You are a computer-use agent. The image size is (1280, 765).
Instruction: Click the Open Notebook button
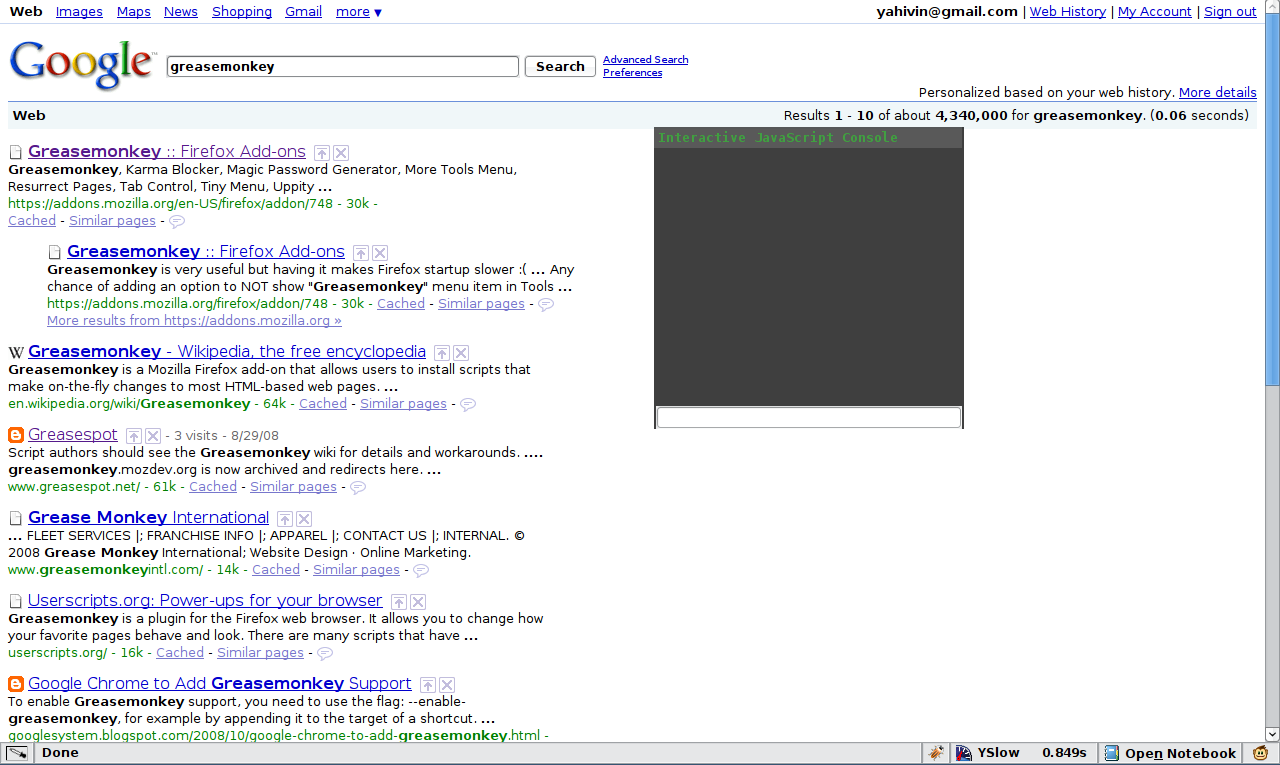pos(1169,753)
